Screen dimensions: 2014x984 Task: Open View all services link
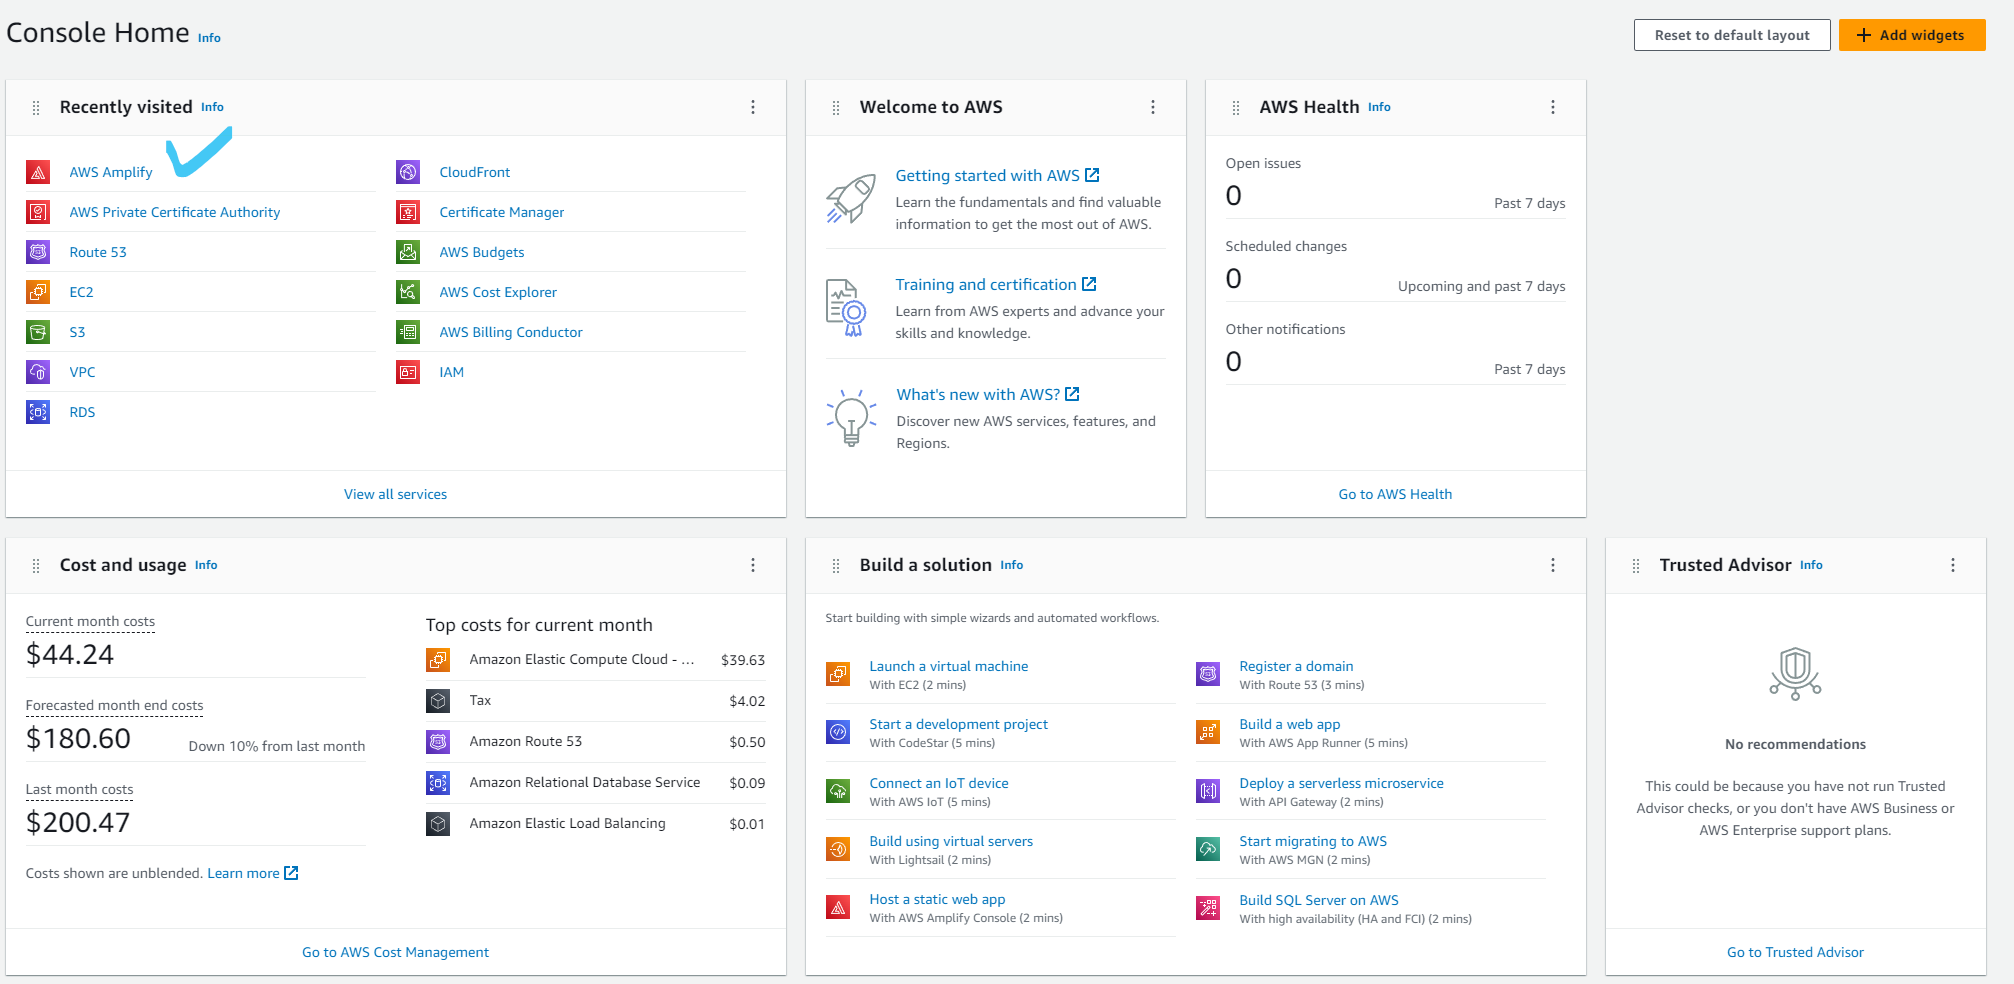[x=396, y=494]
